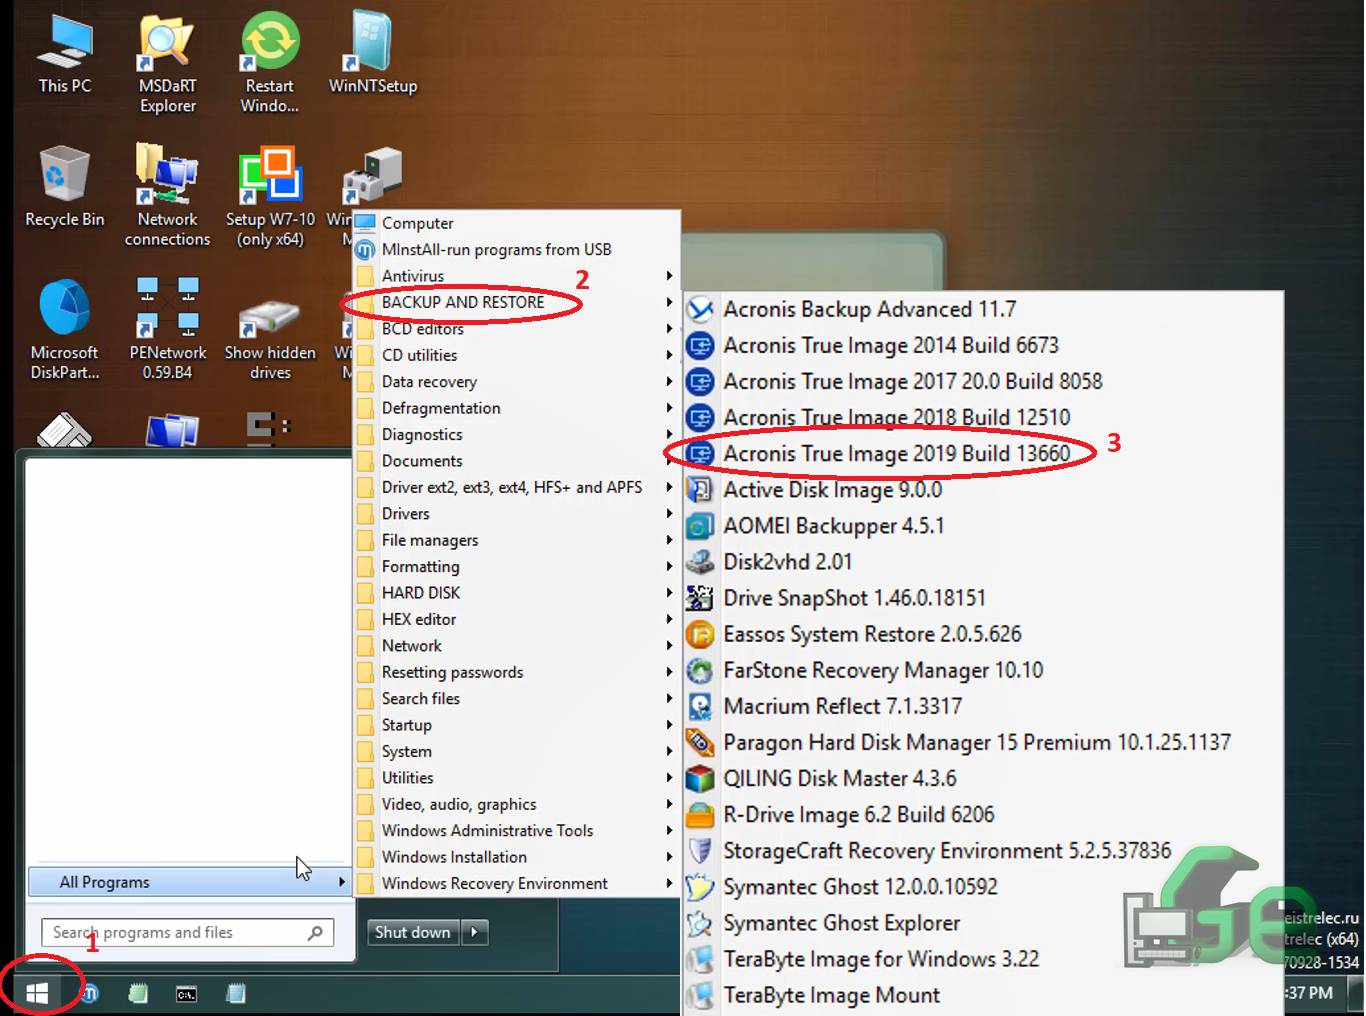Open command prompt icon in taskbar
The width and height of the screenshot is (1366, 1016).
tap(186, 993)
